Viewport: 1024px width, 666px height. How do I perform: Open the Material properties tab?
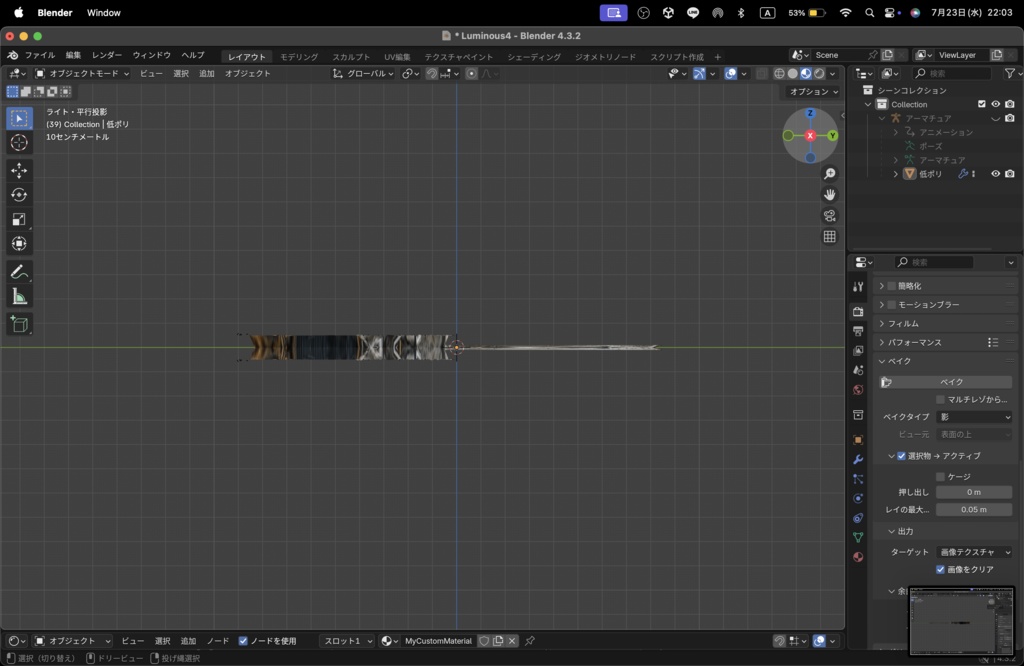coord(858,557)
